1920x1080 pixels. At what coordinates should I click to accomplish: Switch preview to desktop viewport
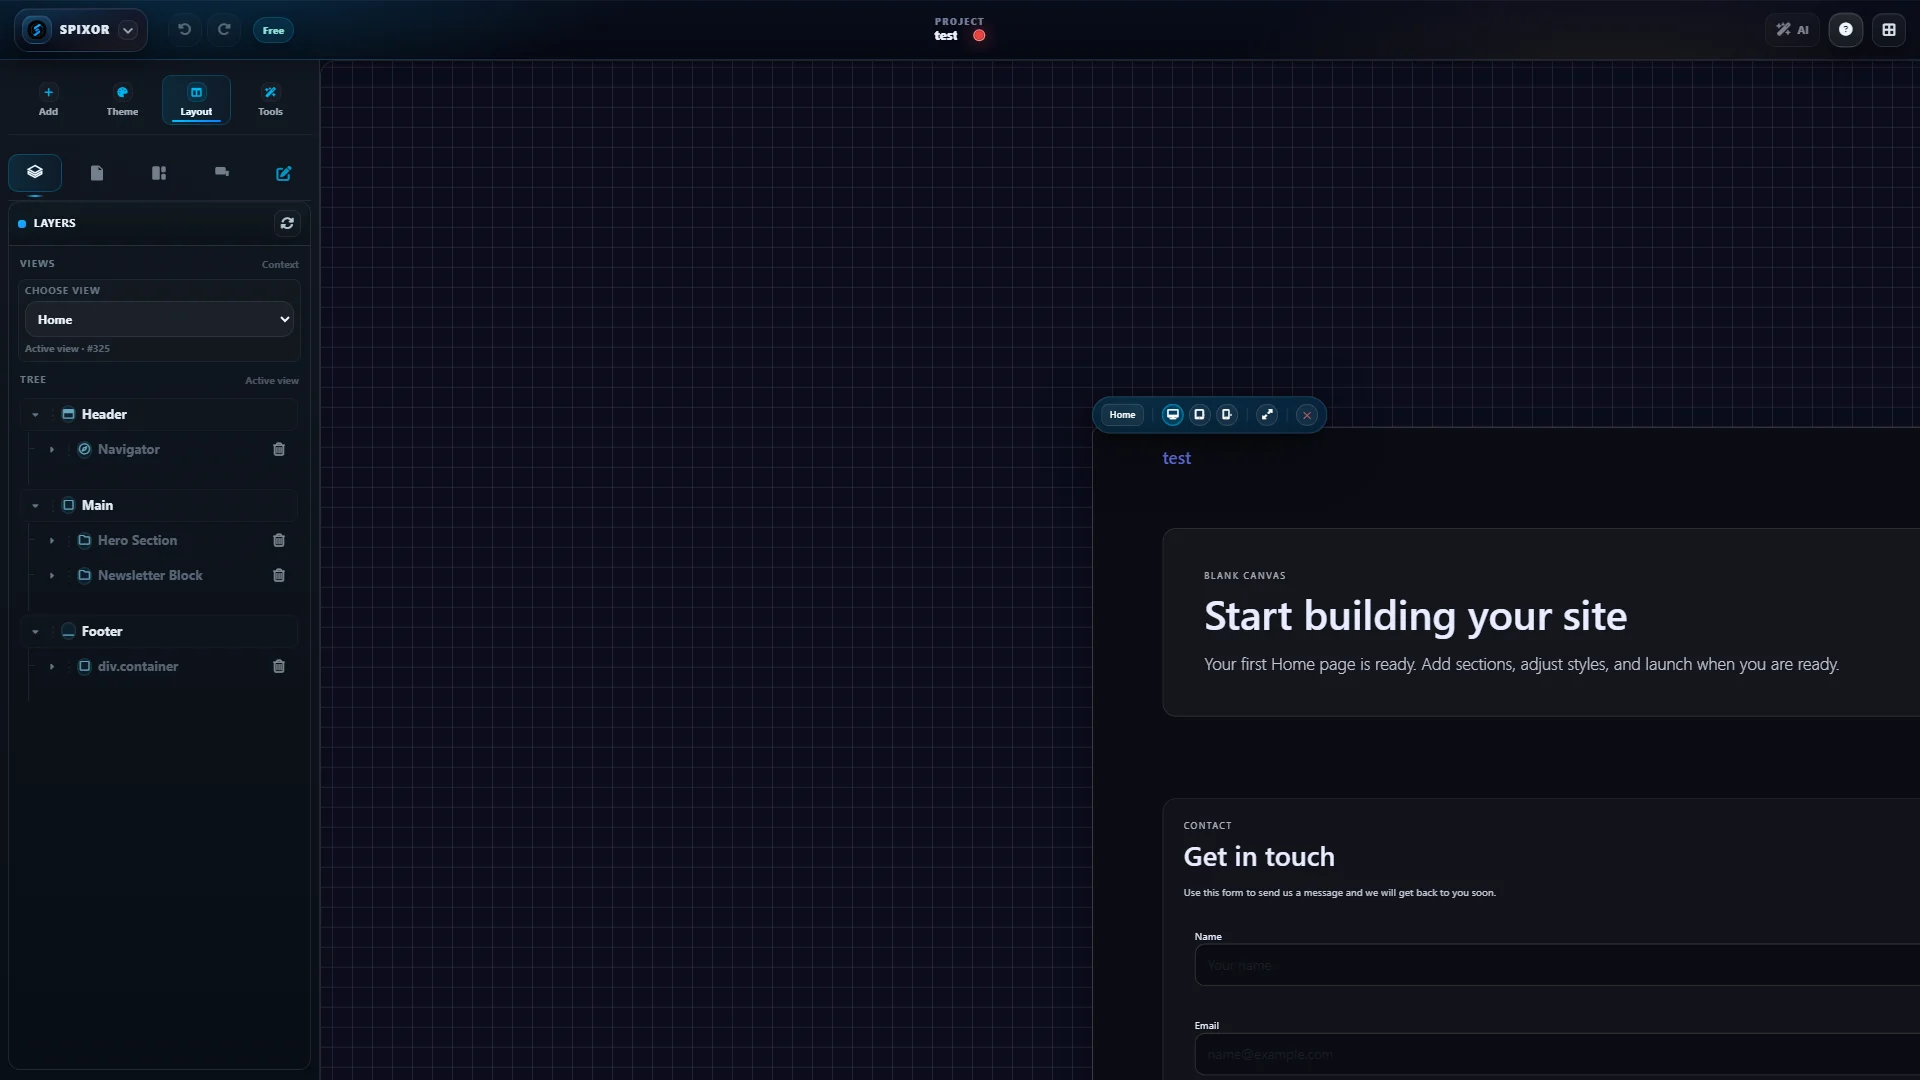[1172, 415]
